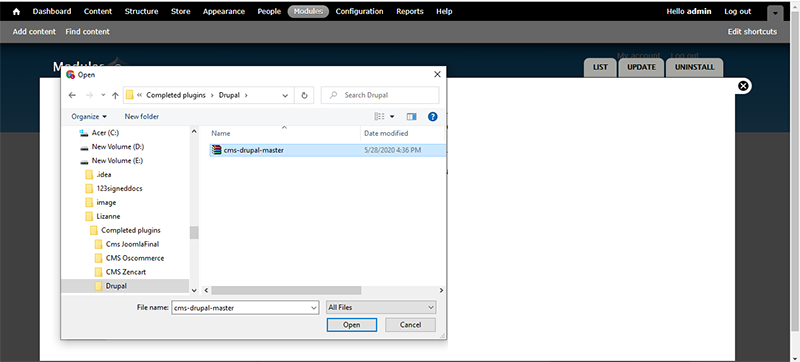Open the file dialog help icon

[x=433, y=117]
